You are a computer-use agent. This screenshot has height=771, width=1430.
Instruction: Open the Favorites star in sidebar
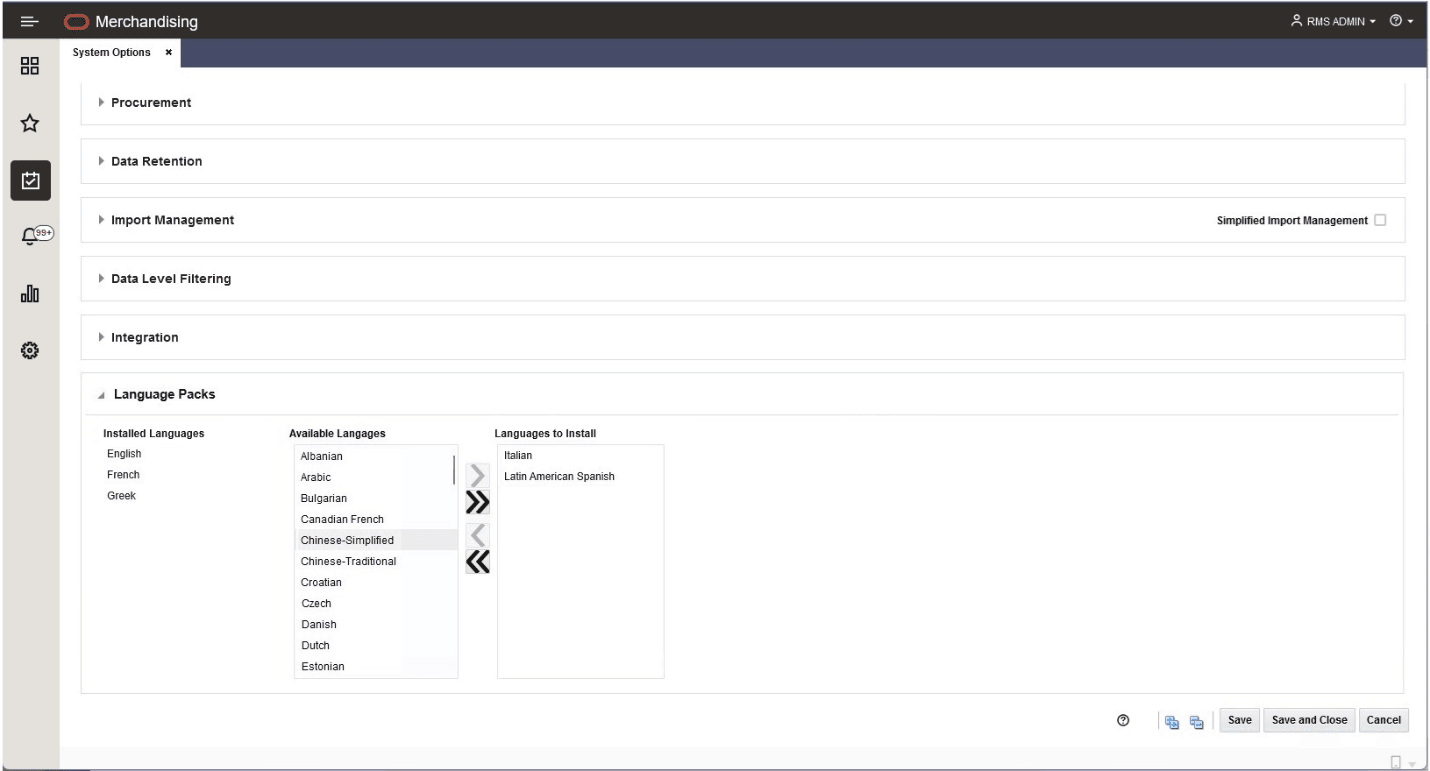[29, 122]
